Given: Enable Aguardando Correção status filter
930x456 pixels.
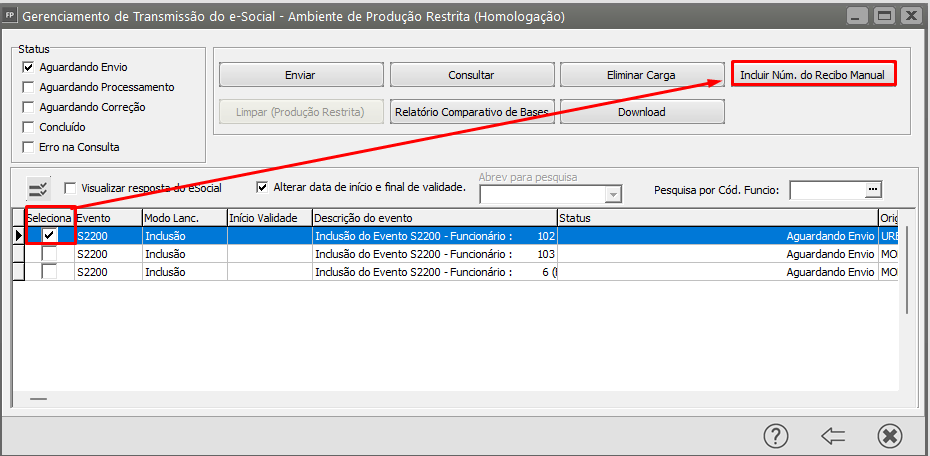Looking at the screenshot, I should (x=27, y=107).
